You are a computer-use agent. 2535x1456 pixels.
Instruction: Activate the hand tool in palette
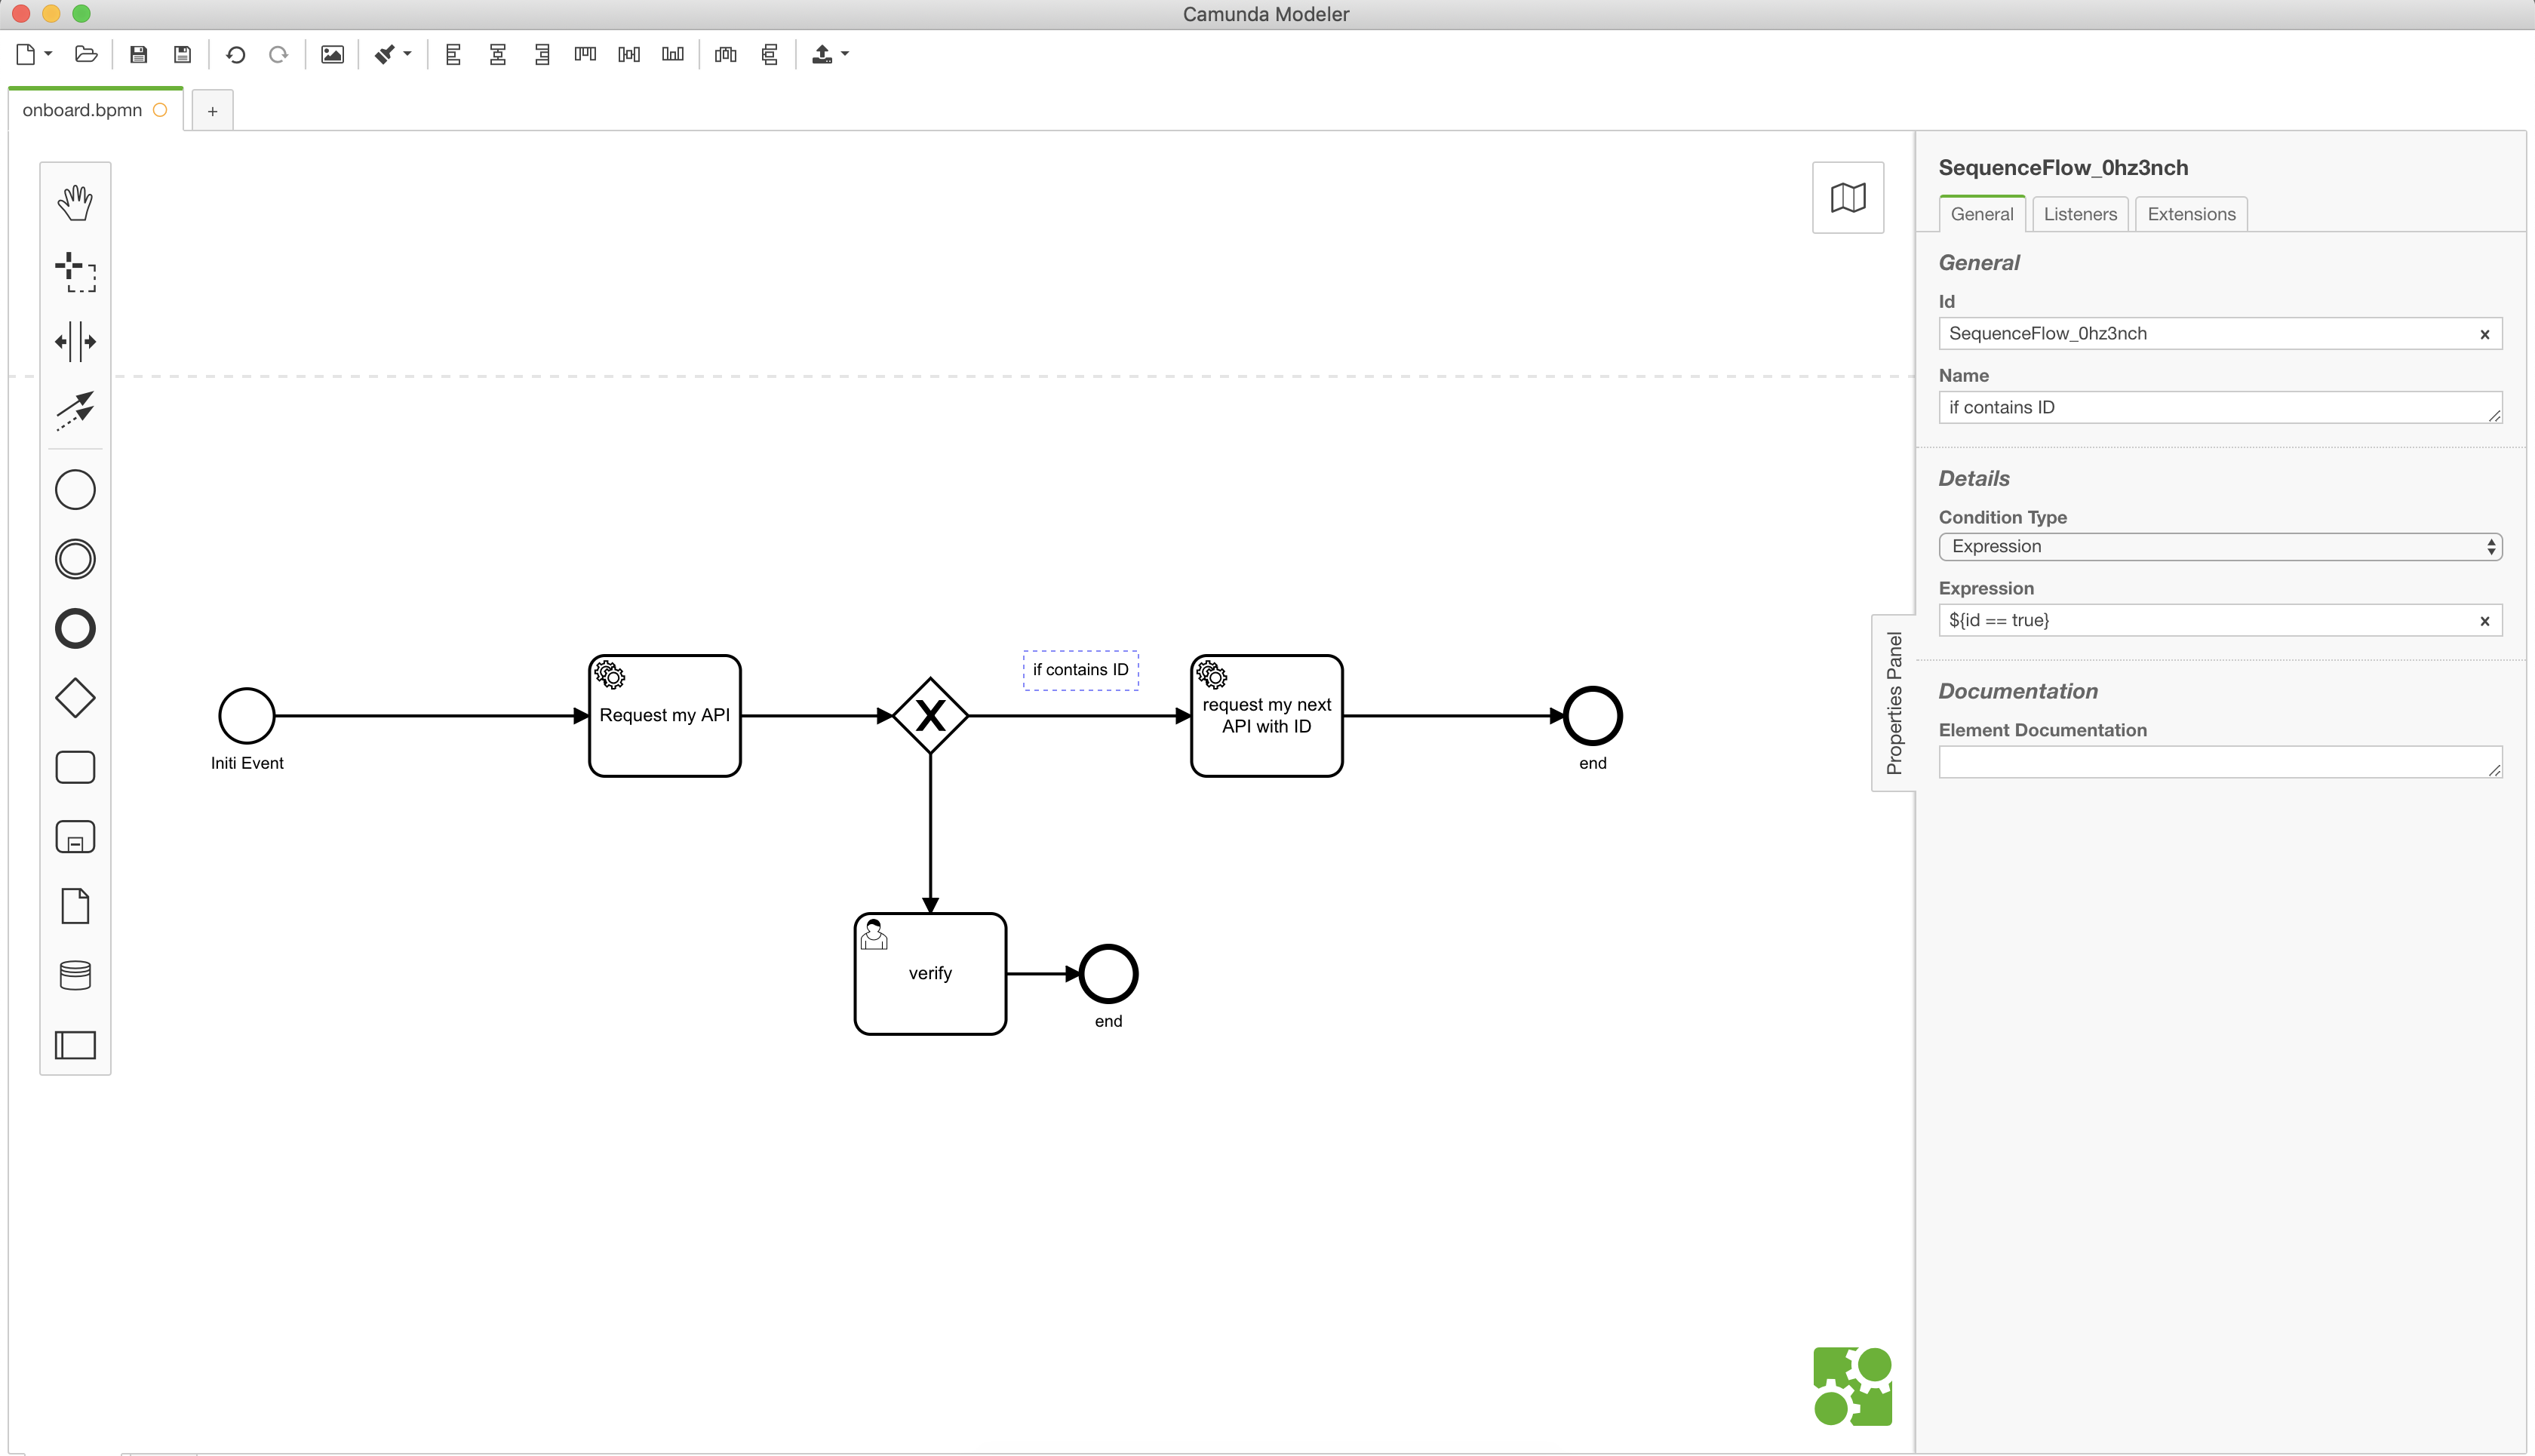tap(75, 202)
